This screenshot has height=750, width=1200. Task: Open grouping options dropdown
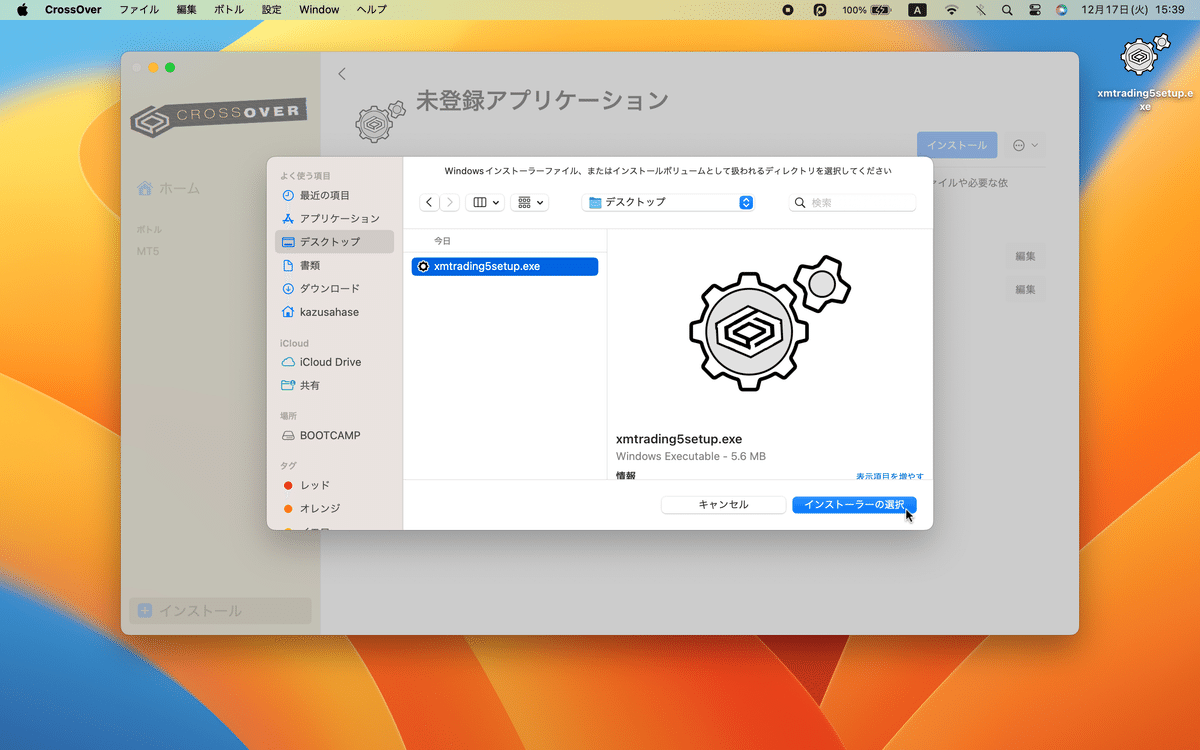tap(529, 202)
